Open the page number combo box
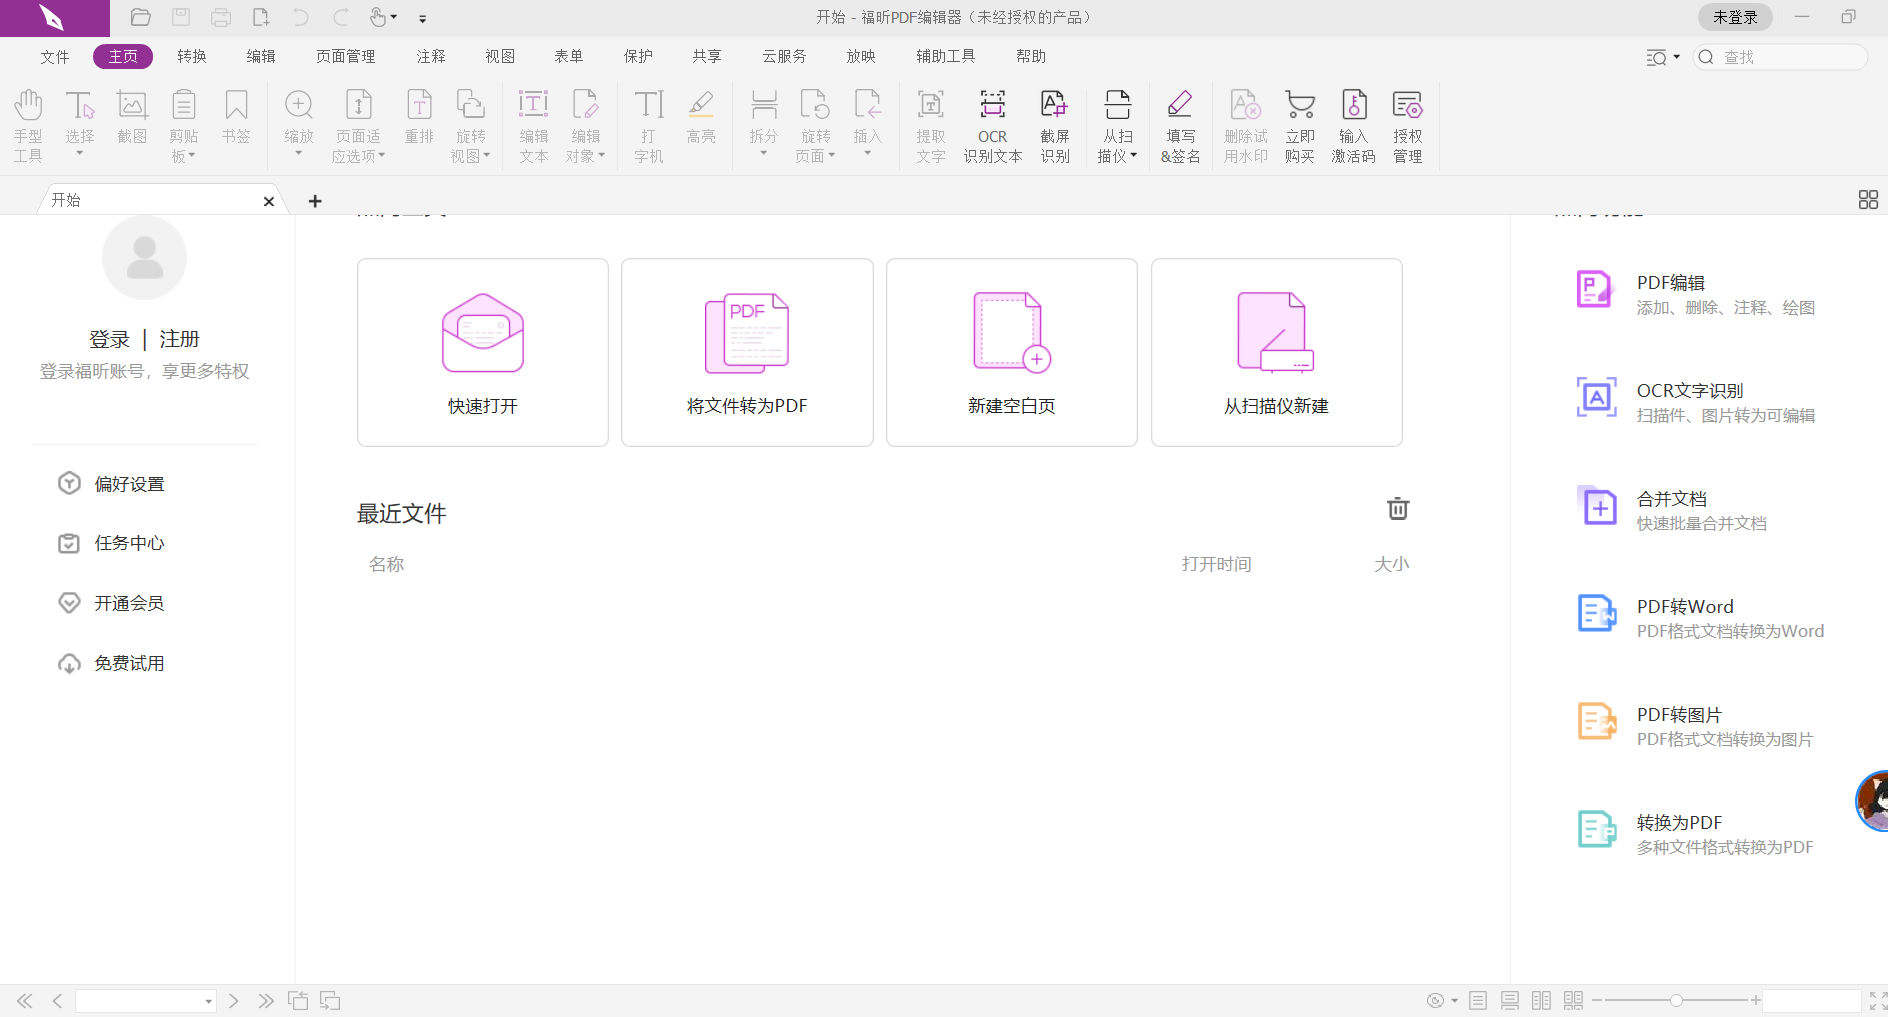 coord(146,1001)
